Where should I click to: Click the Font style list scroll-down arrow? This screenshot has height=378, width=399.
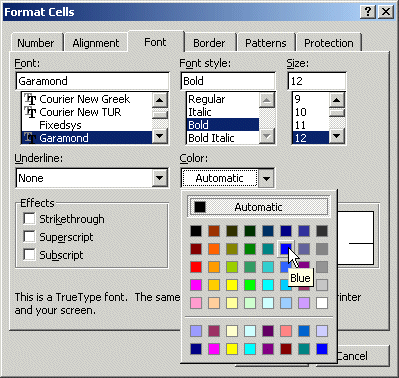(x=267, y=136)
